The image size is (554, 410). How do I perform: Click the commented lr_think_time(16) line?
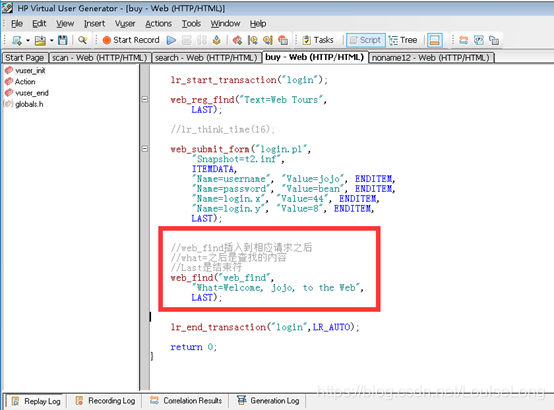(x=223, y=129)
